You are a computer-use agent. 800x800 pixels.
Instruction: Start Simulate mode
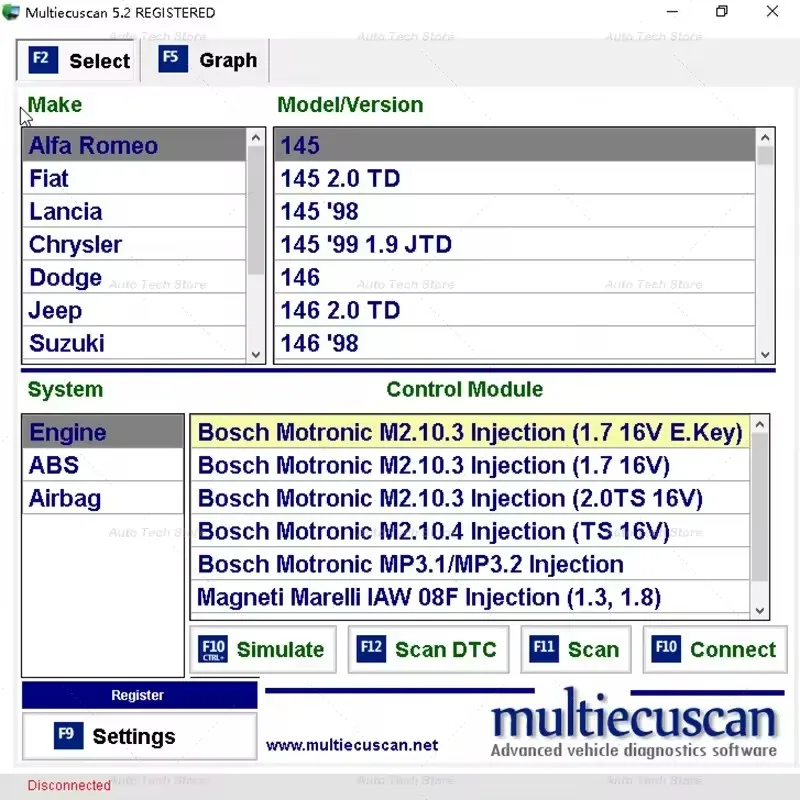(x=263, y=649)
